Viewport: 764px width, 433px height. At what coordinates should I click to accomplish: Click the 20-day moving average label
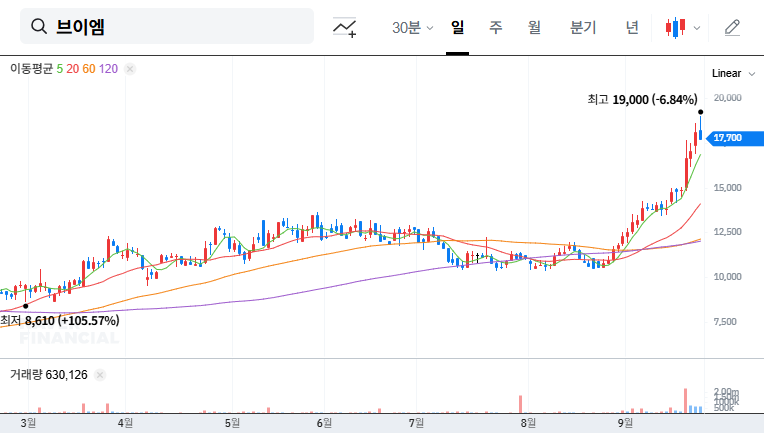point(73,69)
